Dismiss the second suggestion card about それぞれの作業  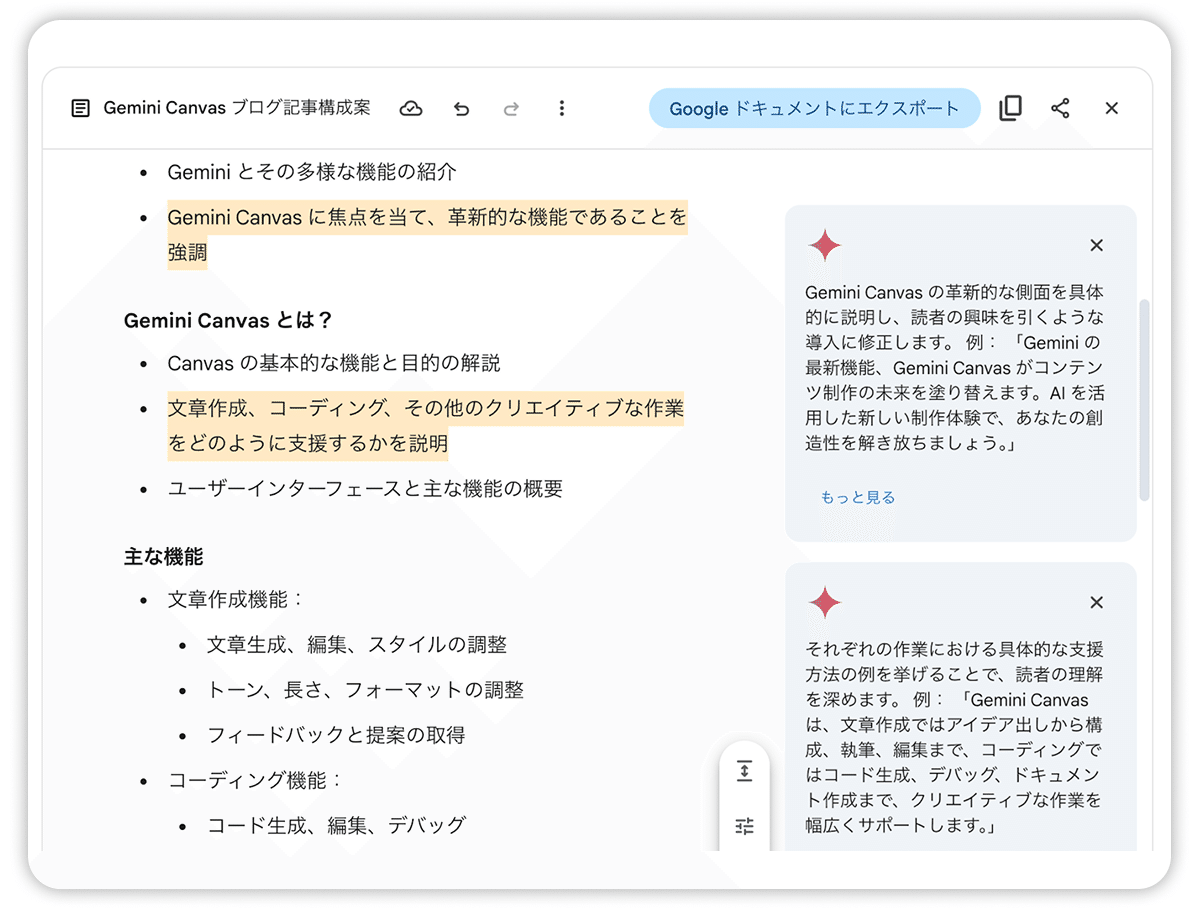(x=1096, y=602)
